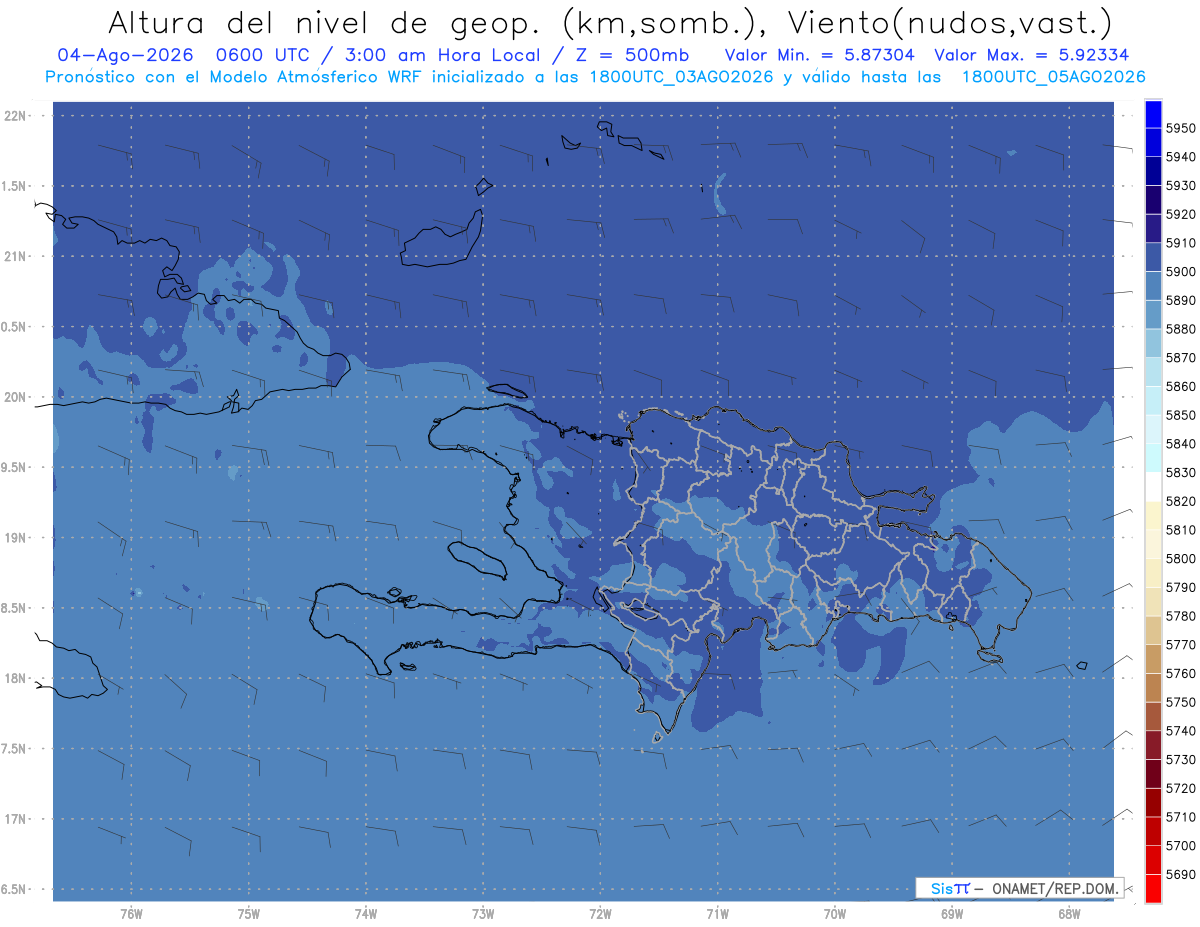The image size is (1200, 927).
Task: Click the "5950" legend value
Action: [x=1180, y=128]
